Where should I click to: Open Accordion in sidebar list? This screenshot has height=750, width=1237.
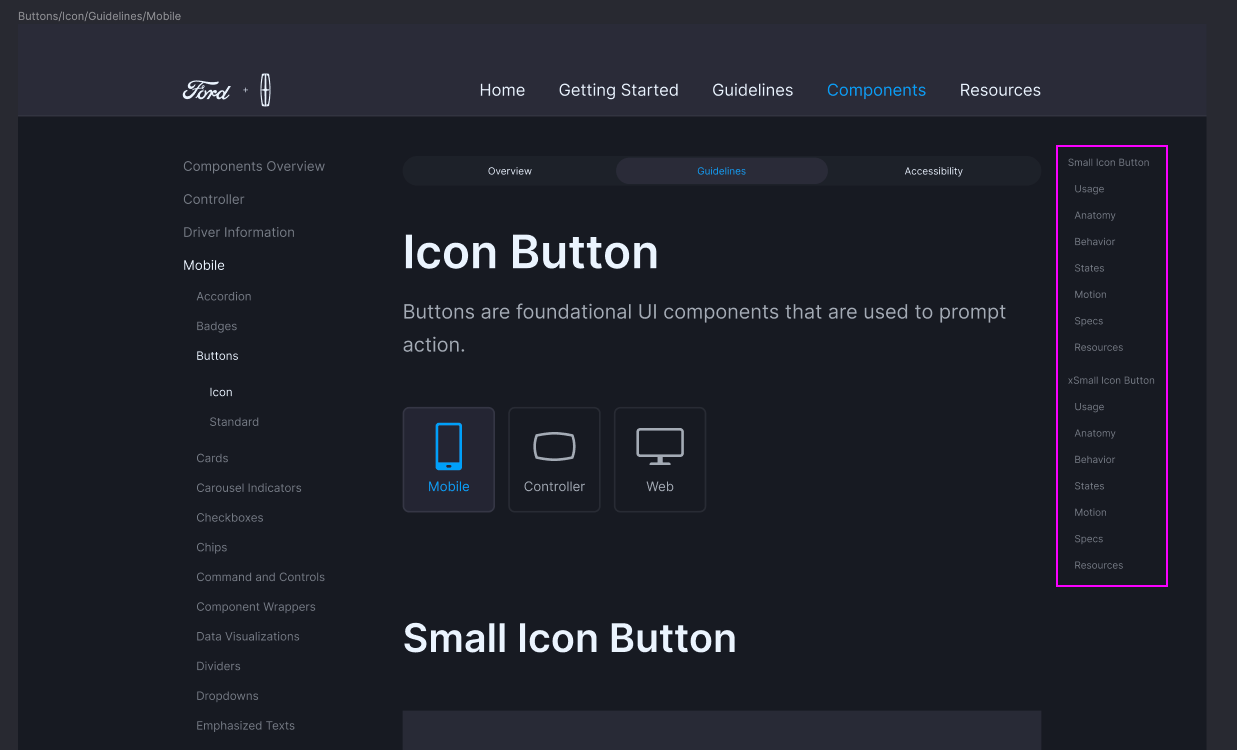pyautogui.click(x=224, y=296)
